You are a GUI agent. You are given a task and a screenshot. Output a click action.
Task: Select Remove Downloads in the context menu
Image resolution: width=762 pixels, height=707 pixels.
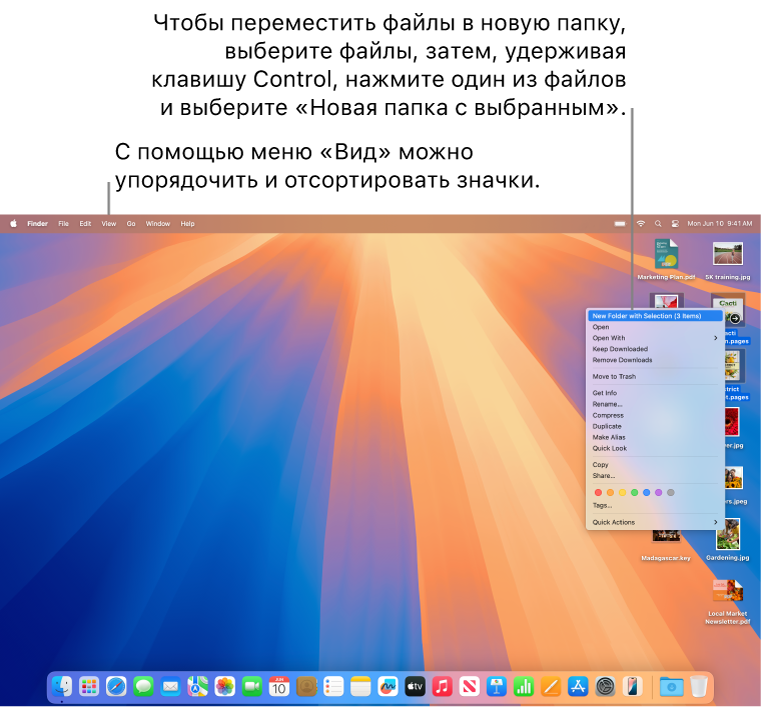(655, 360)
